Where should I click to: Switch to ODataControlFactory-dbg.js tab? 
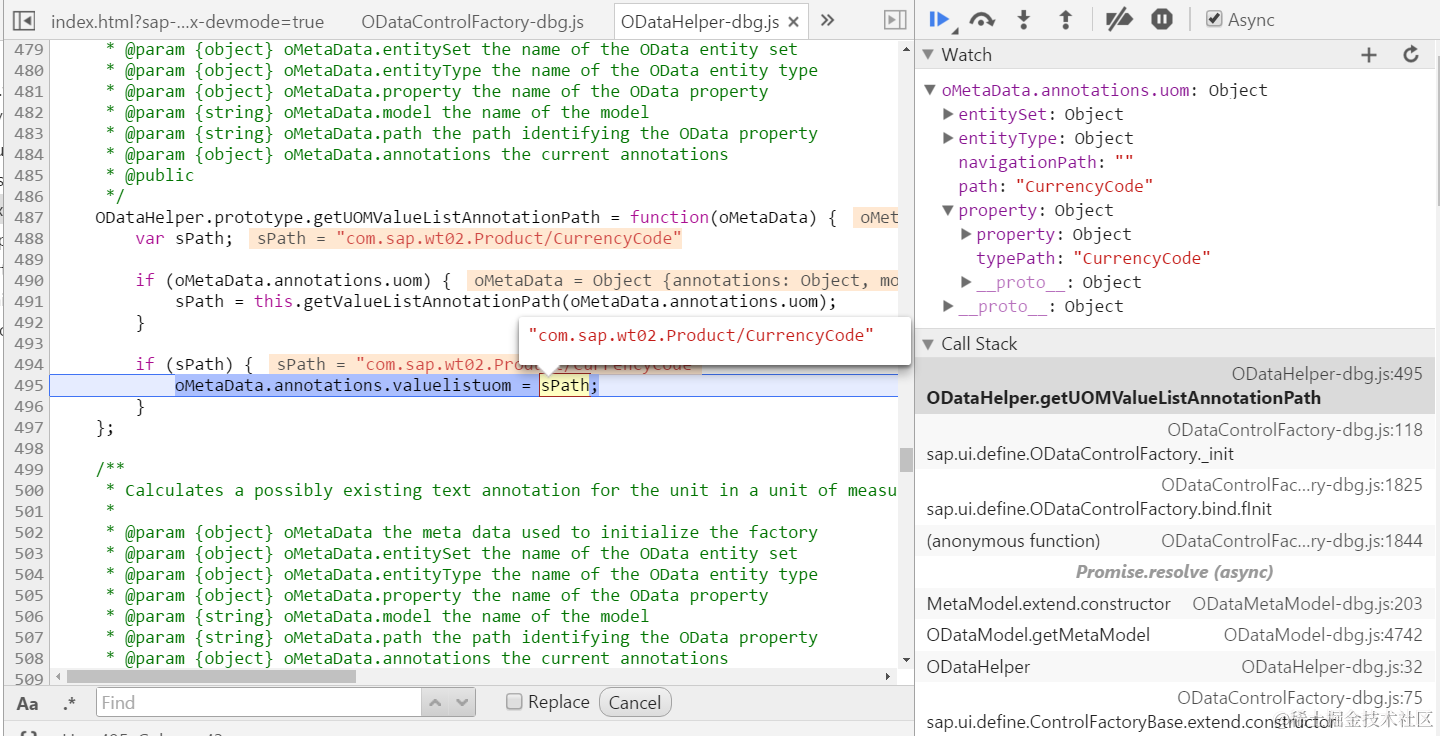[472, 21]
